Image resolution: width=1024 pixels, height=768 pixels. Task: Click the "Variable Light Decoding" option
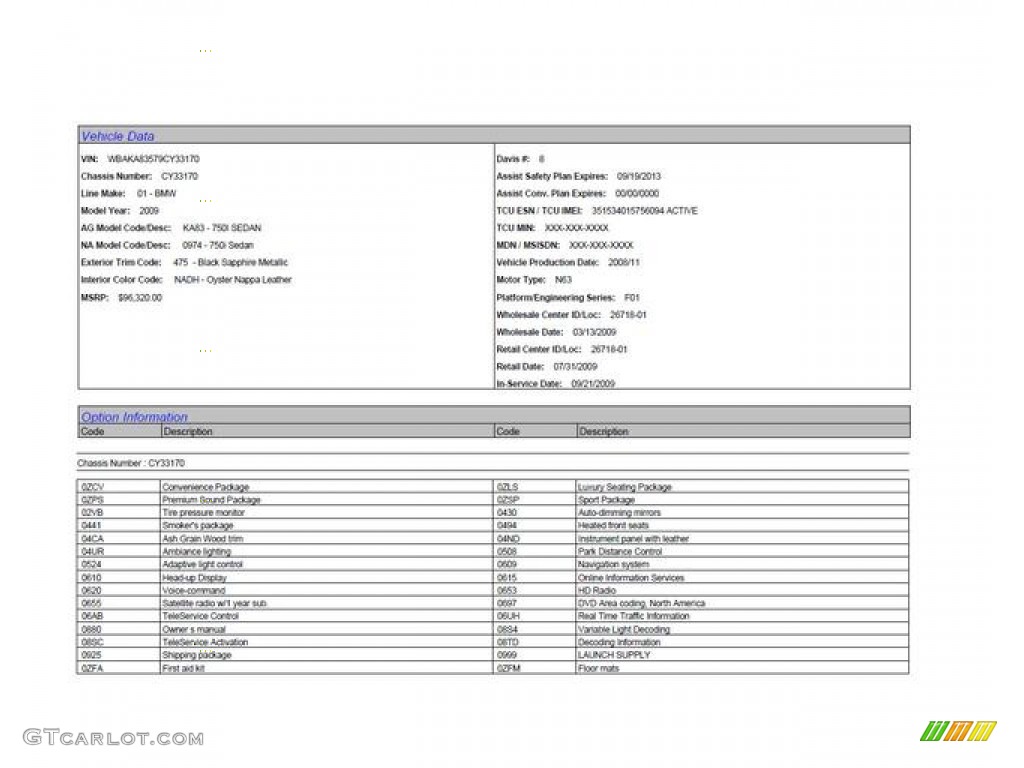coord(624,630)
